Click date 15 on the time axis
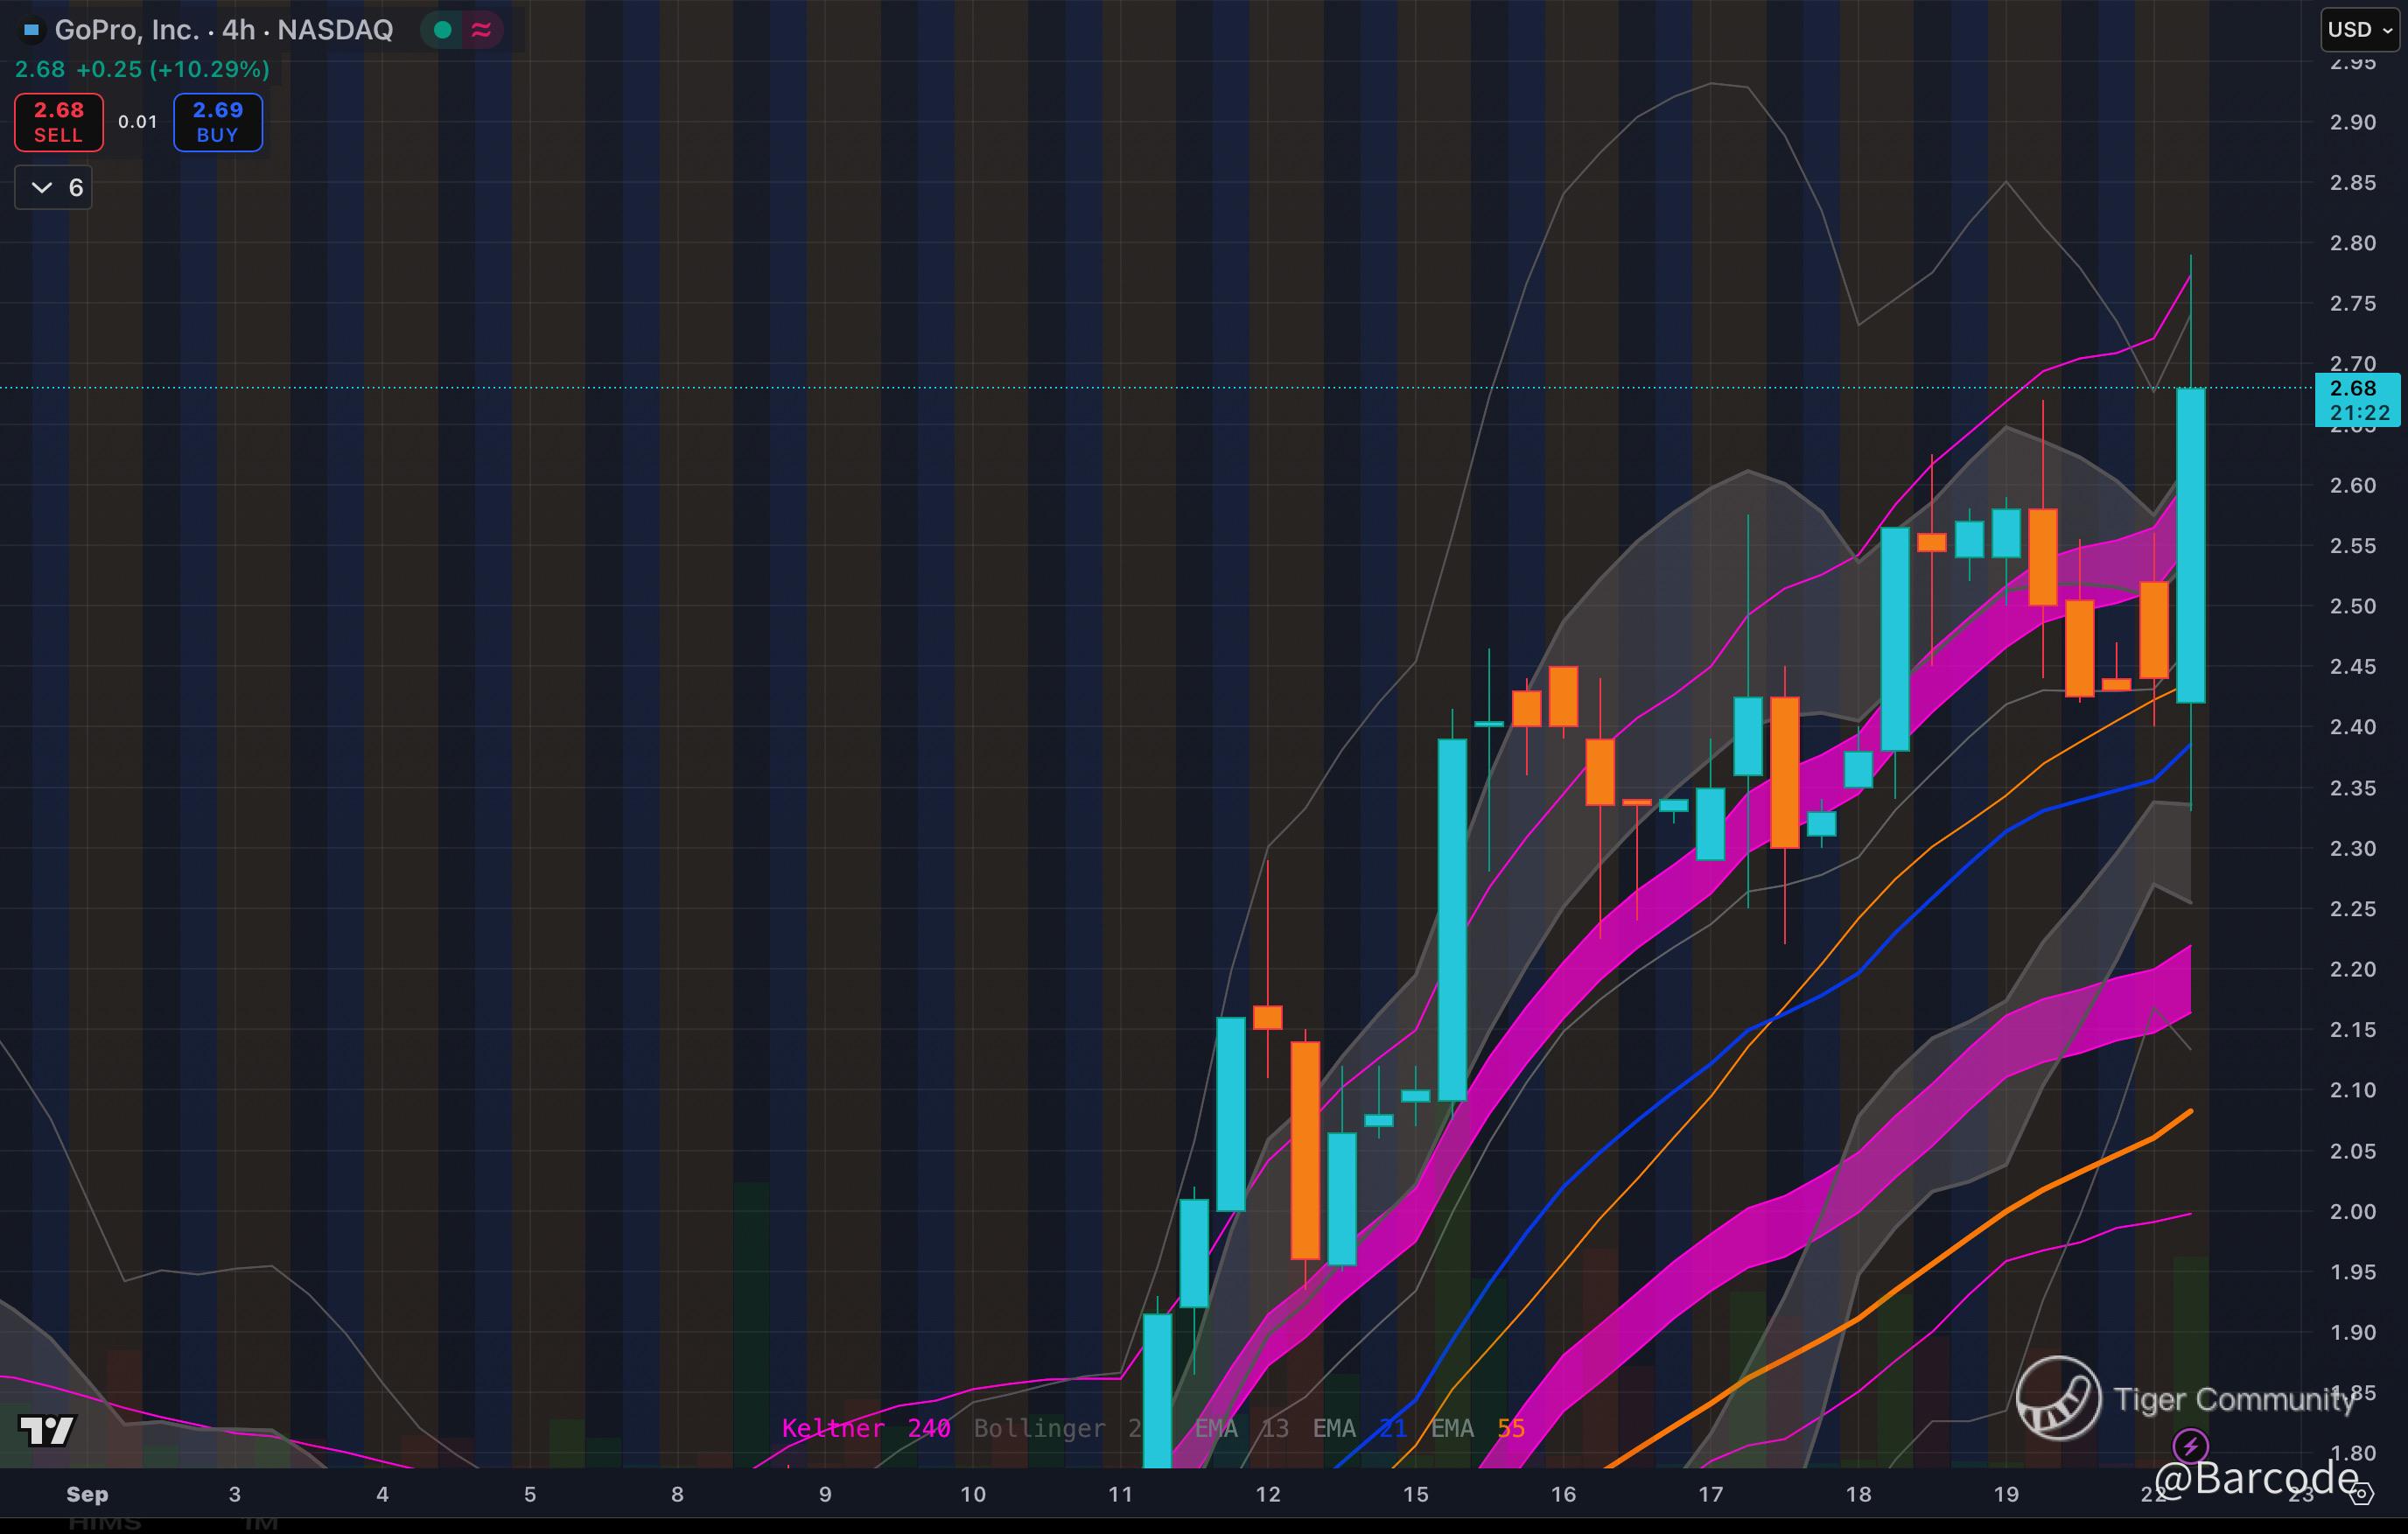 pos(1415,1494)
